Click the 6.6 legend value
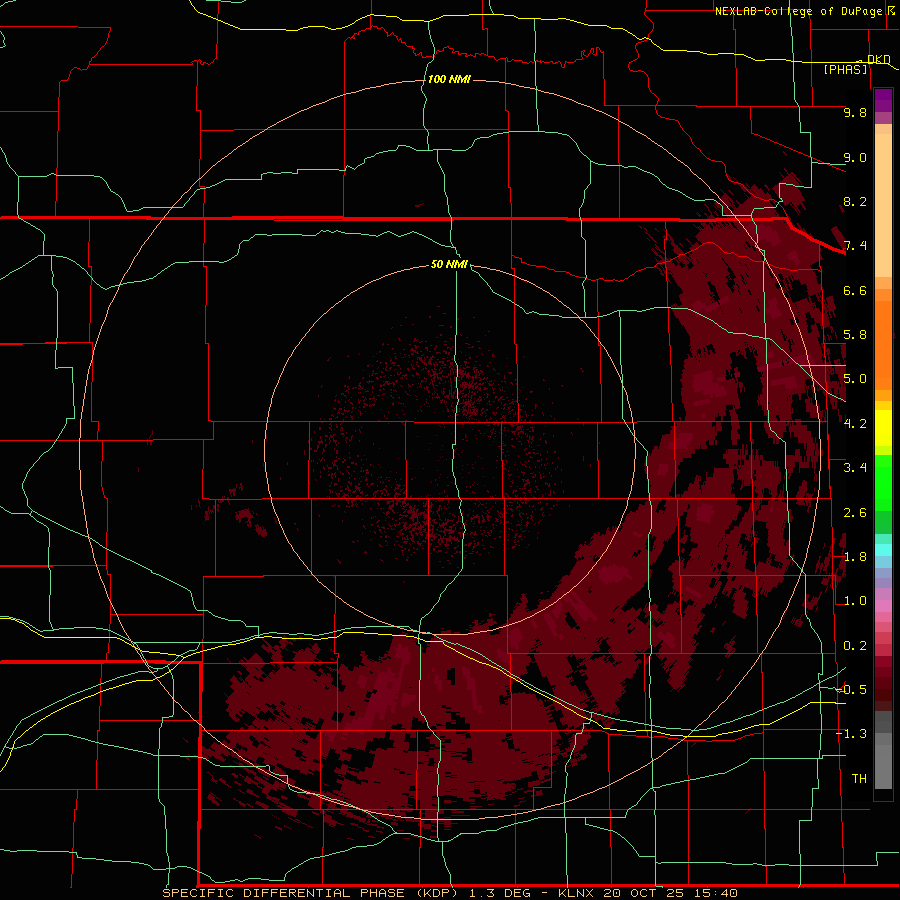This screenshot has width=900, height=900. [855, 290]
